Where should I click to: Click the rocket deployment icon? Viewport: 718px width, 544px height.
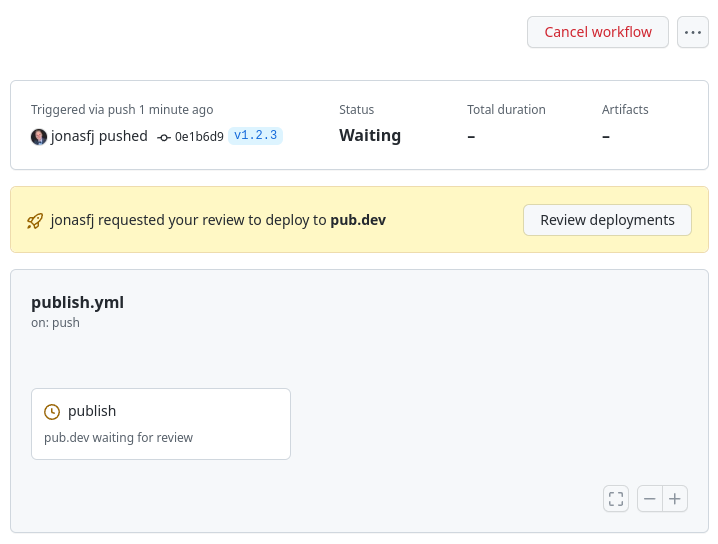tap(35, 221)
